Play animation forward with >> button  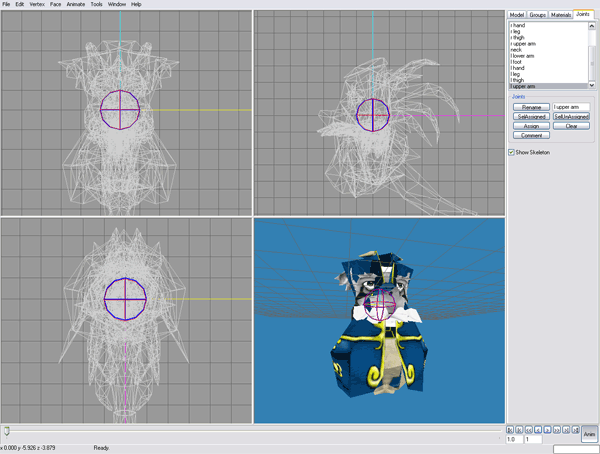click(x=557, y=430)
